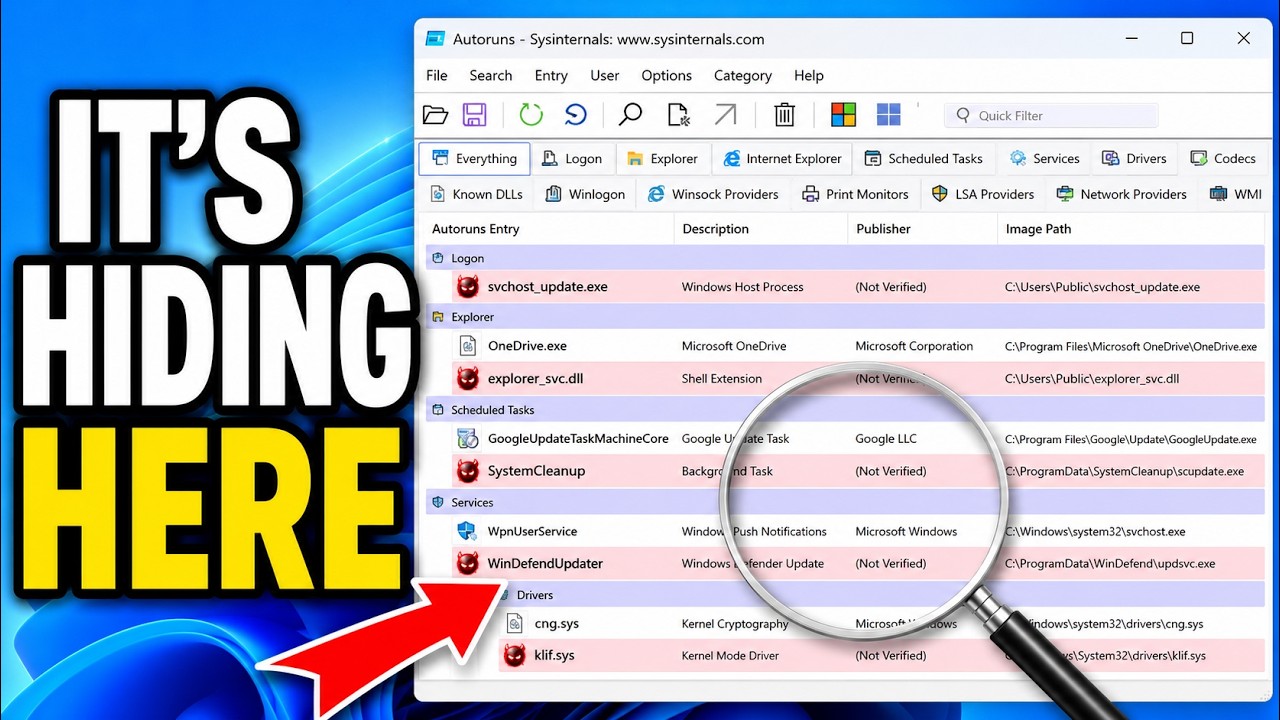The height and width of the screenshot is (720, 1280).
Task: Switch to the Codecs tab
Action: pyautogui.click(x=1223, y=158)
